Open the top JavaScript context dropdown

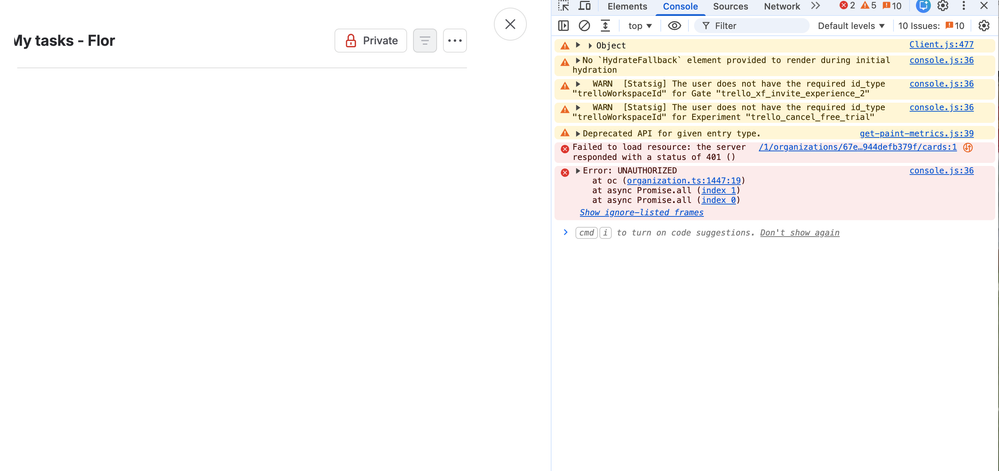(640, 25)
